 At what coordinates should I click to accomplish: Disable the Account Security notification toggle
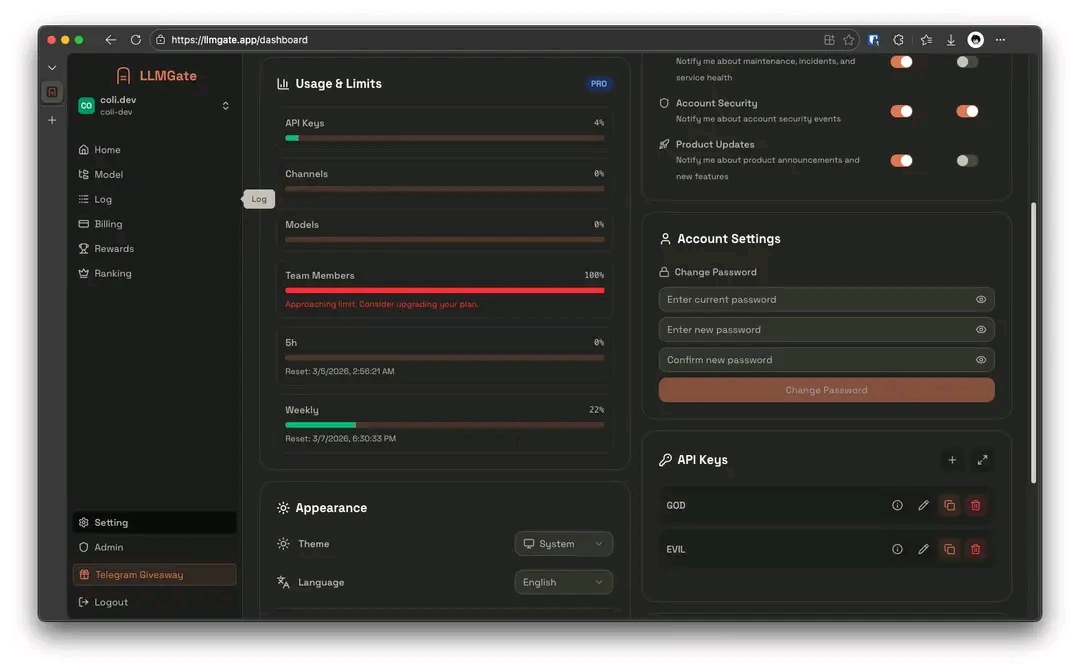901,111
